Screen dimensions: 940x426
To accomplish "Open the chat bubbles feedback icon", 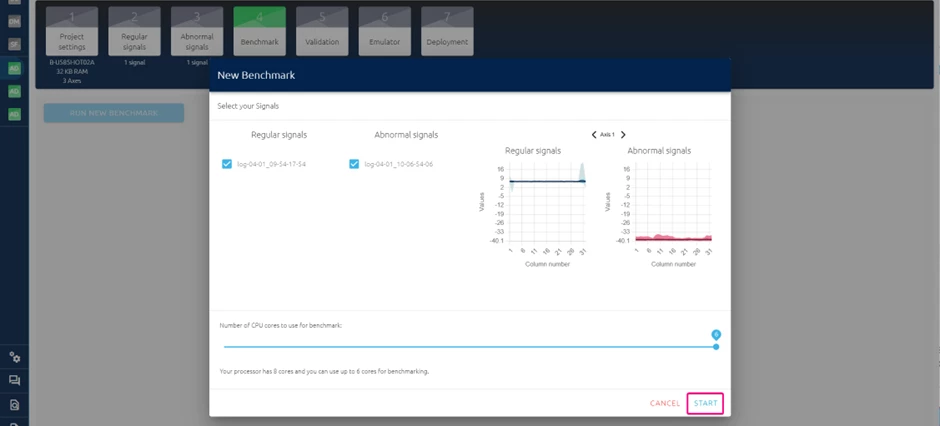I will tap(14, 380).
